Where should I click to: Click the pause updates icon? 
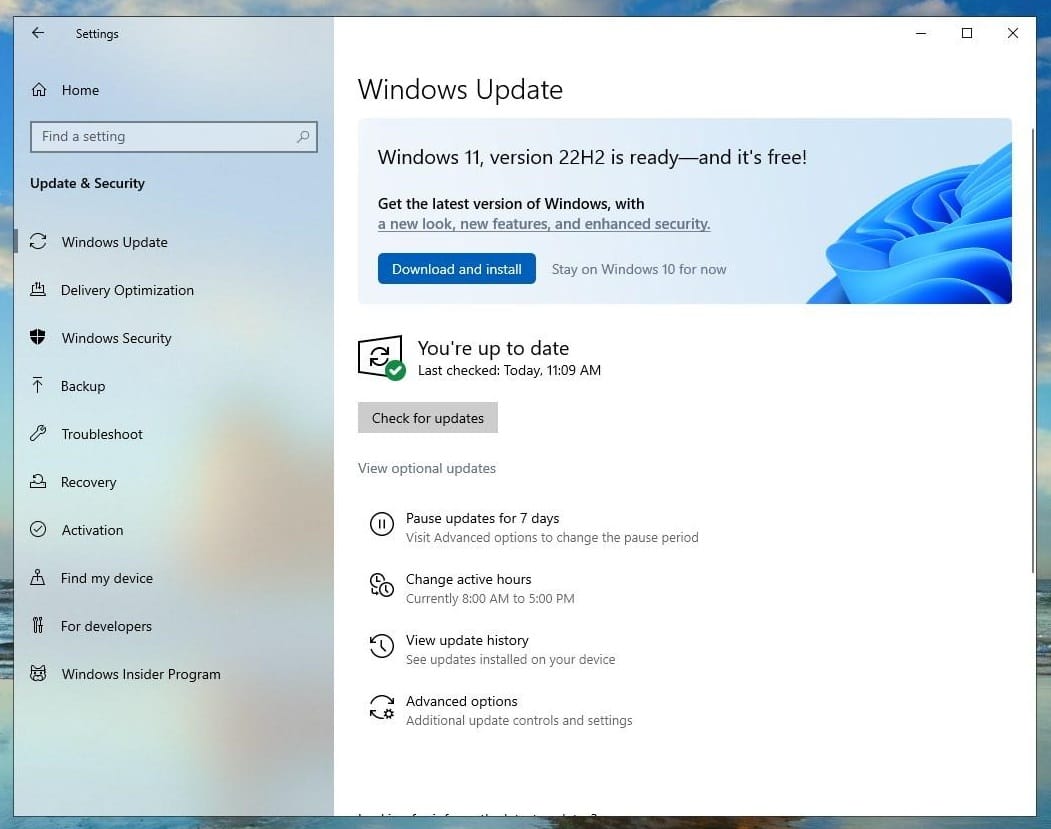click(x=382, y=524)
